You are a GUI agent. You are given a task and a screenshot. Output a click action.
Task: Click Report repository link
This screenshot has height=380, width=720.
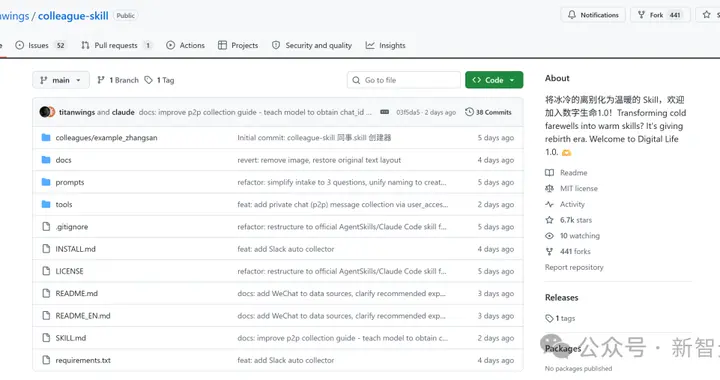coord(574,267)
